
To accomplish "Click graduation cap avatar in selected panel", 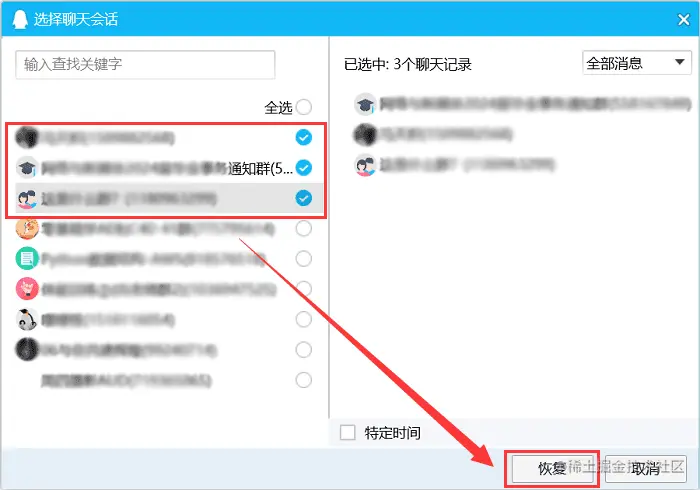I will click(365, 104).
